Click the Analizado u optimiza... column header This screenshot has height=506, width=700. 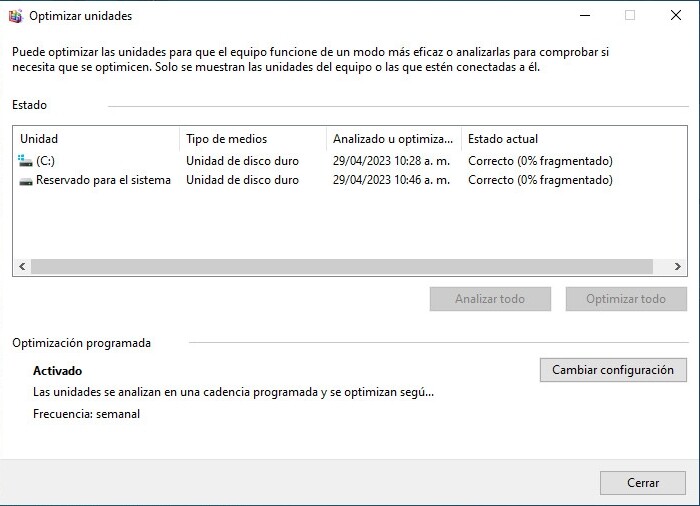point(393,139)
